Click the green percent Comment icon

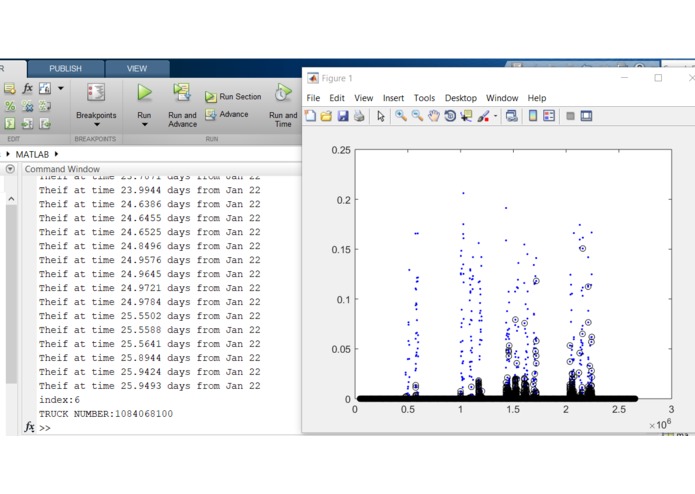[10, 106]
